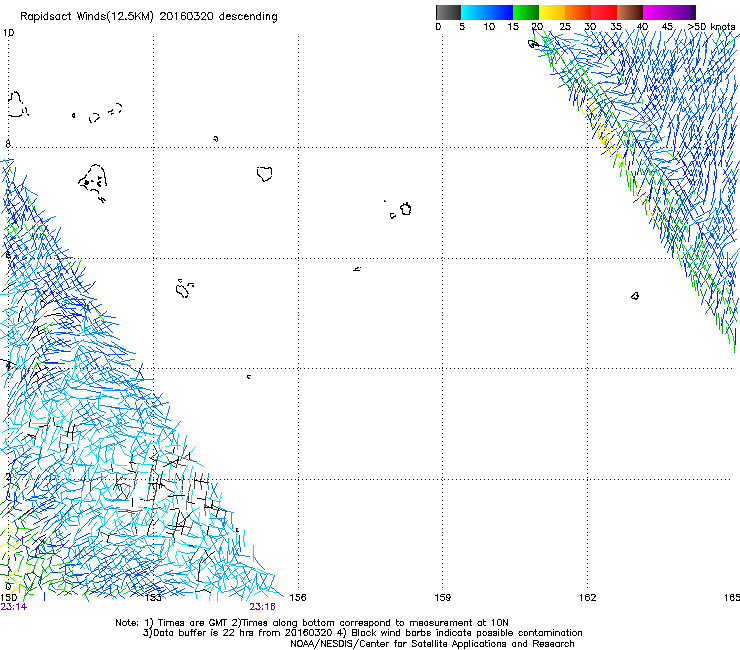
Task: Click the latitude label '10' at top left
Action: (x=8, y=33)
